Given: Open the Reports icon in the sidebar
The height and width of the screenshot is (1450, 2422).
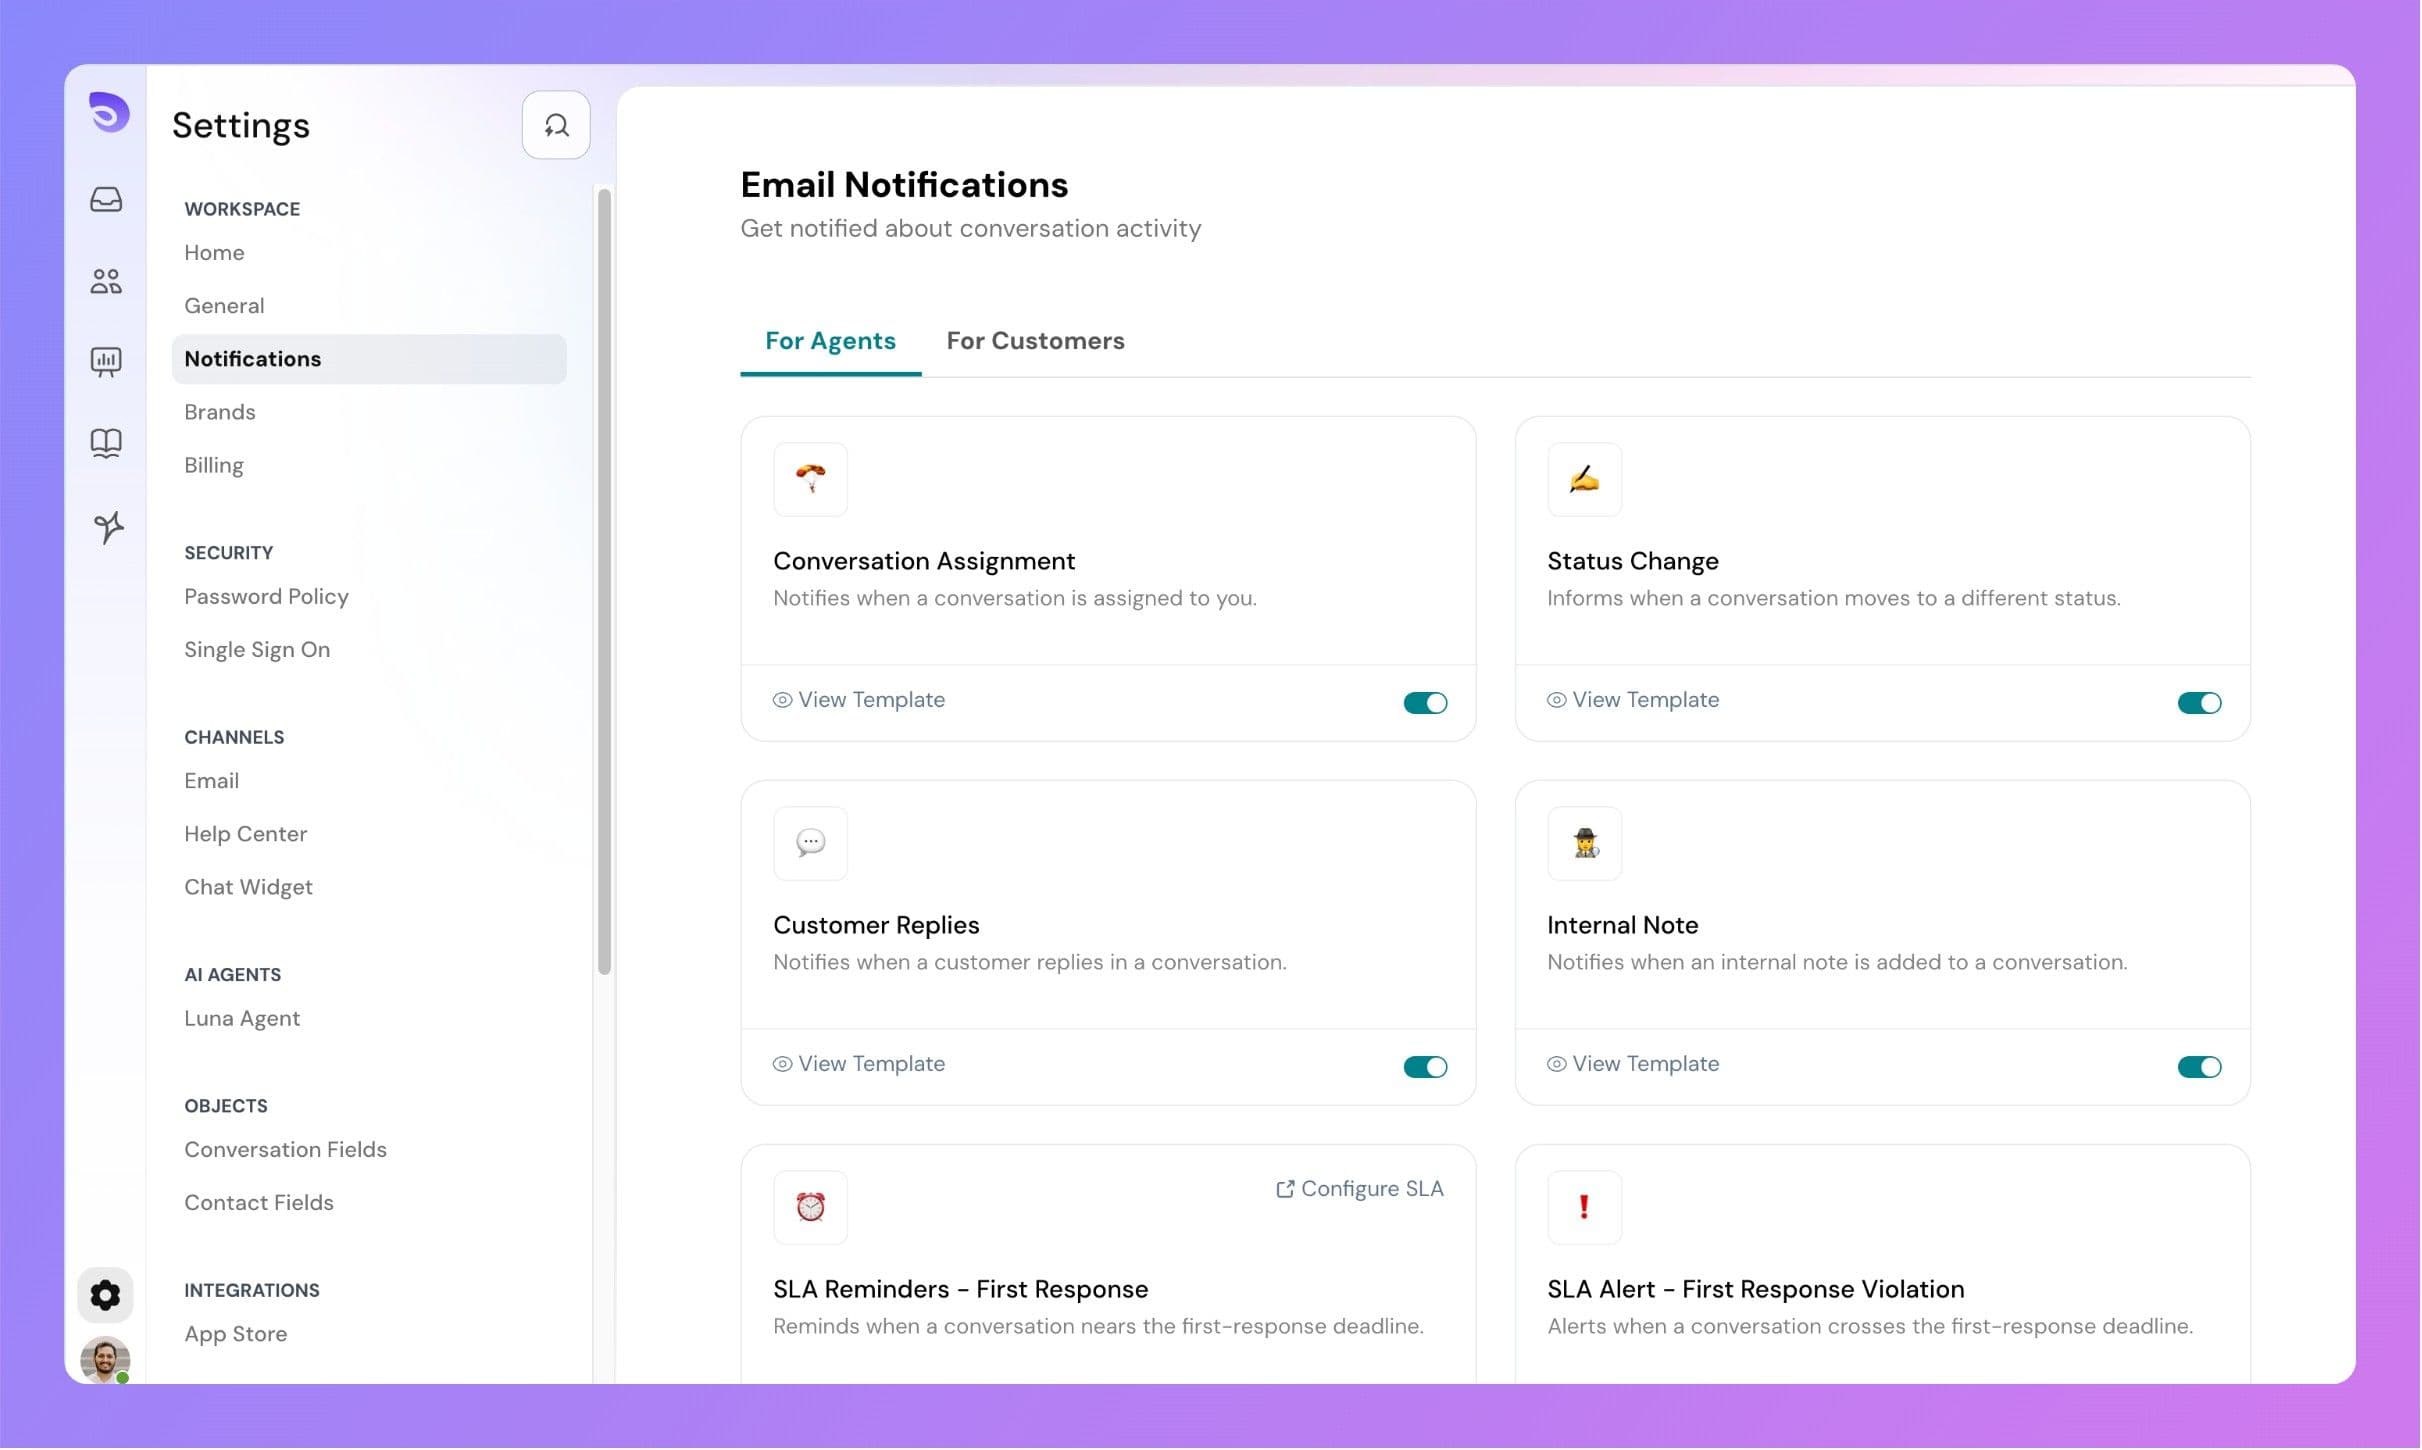Looking at the screenshot, I should (x=105, y=362).
